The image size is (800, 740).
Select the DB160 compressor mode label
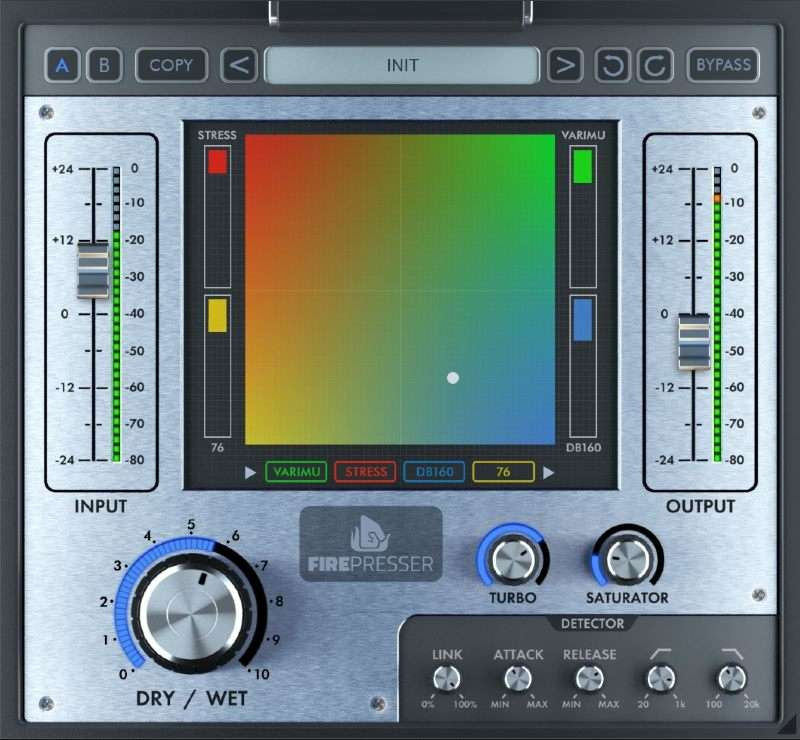434,471
